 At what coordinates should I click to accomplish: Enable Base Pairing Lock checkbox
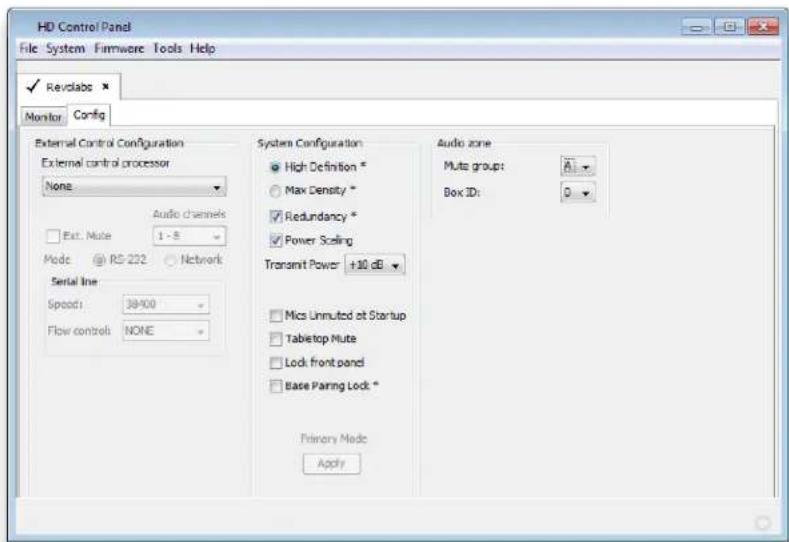[276, 386]
